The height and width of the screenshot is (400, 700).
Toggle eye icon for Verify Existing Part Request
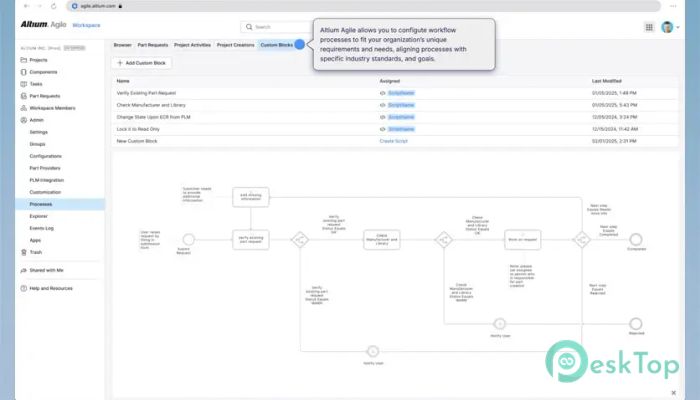(383, 93)
